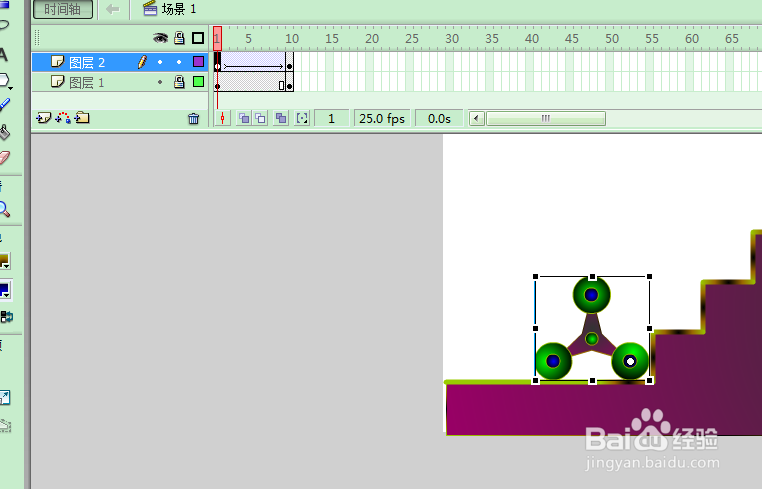The height and width of the screenshot is (489, 762).
Task: Lock 图层 2 using its lock dot
Action: 179,62
